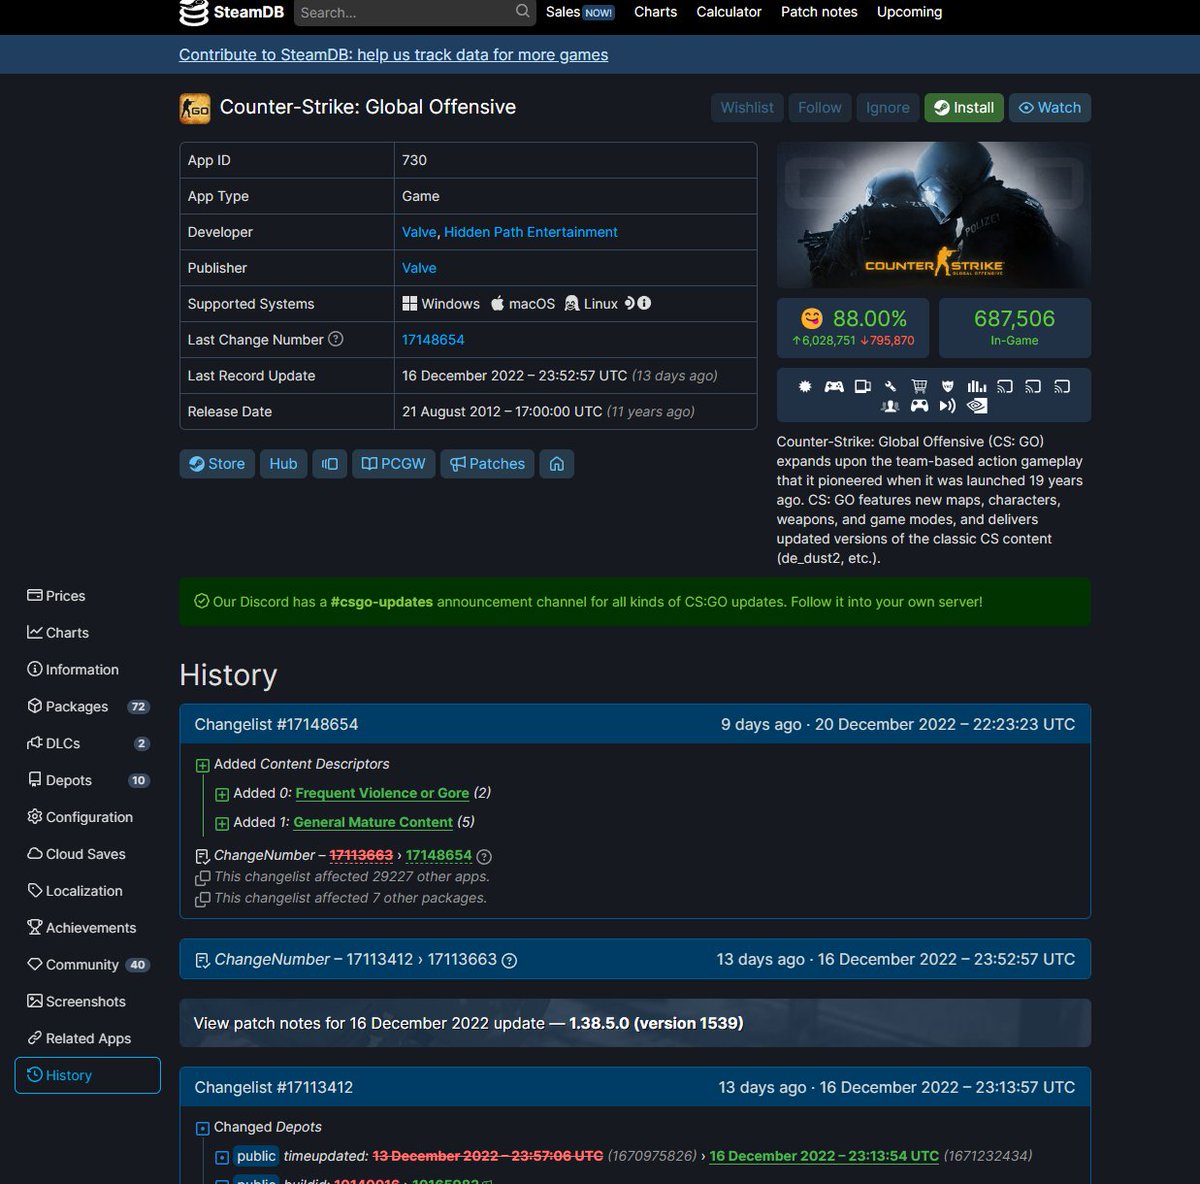This screenshot has width=1200, height=1184.
Task: Open Calculator in top navigation
Action: [x=729, y=12]
